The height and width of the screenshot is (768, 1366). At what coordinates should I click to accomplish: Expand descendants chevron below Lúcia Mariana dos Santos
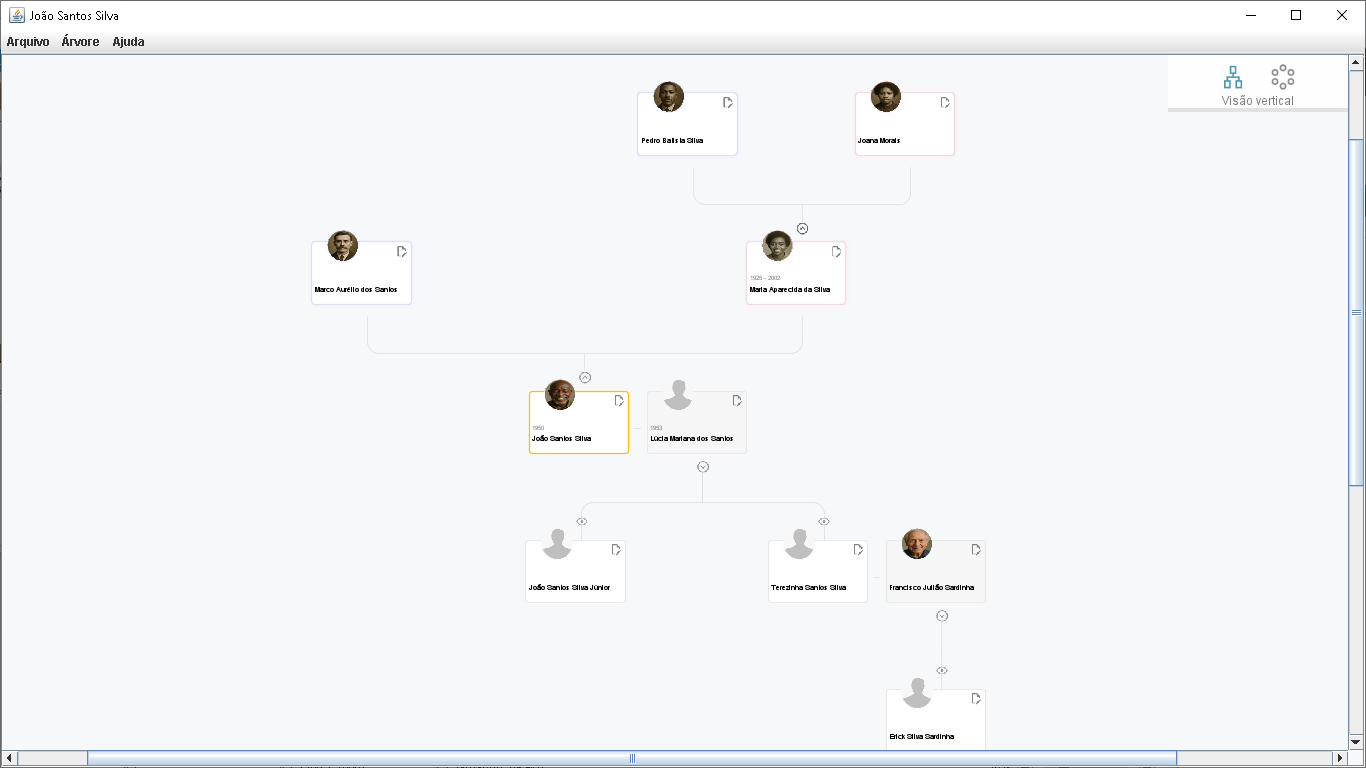pos(703,464)
